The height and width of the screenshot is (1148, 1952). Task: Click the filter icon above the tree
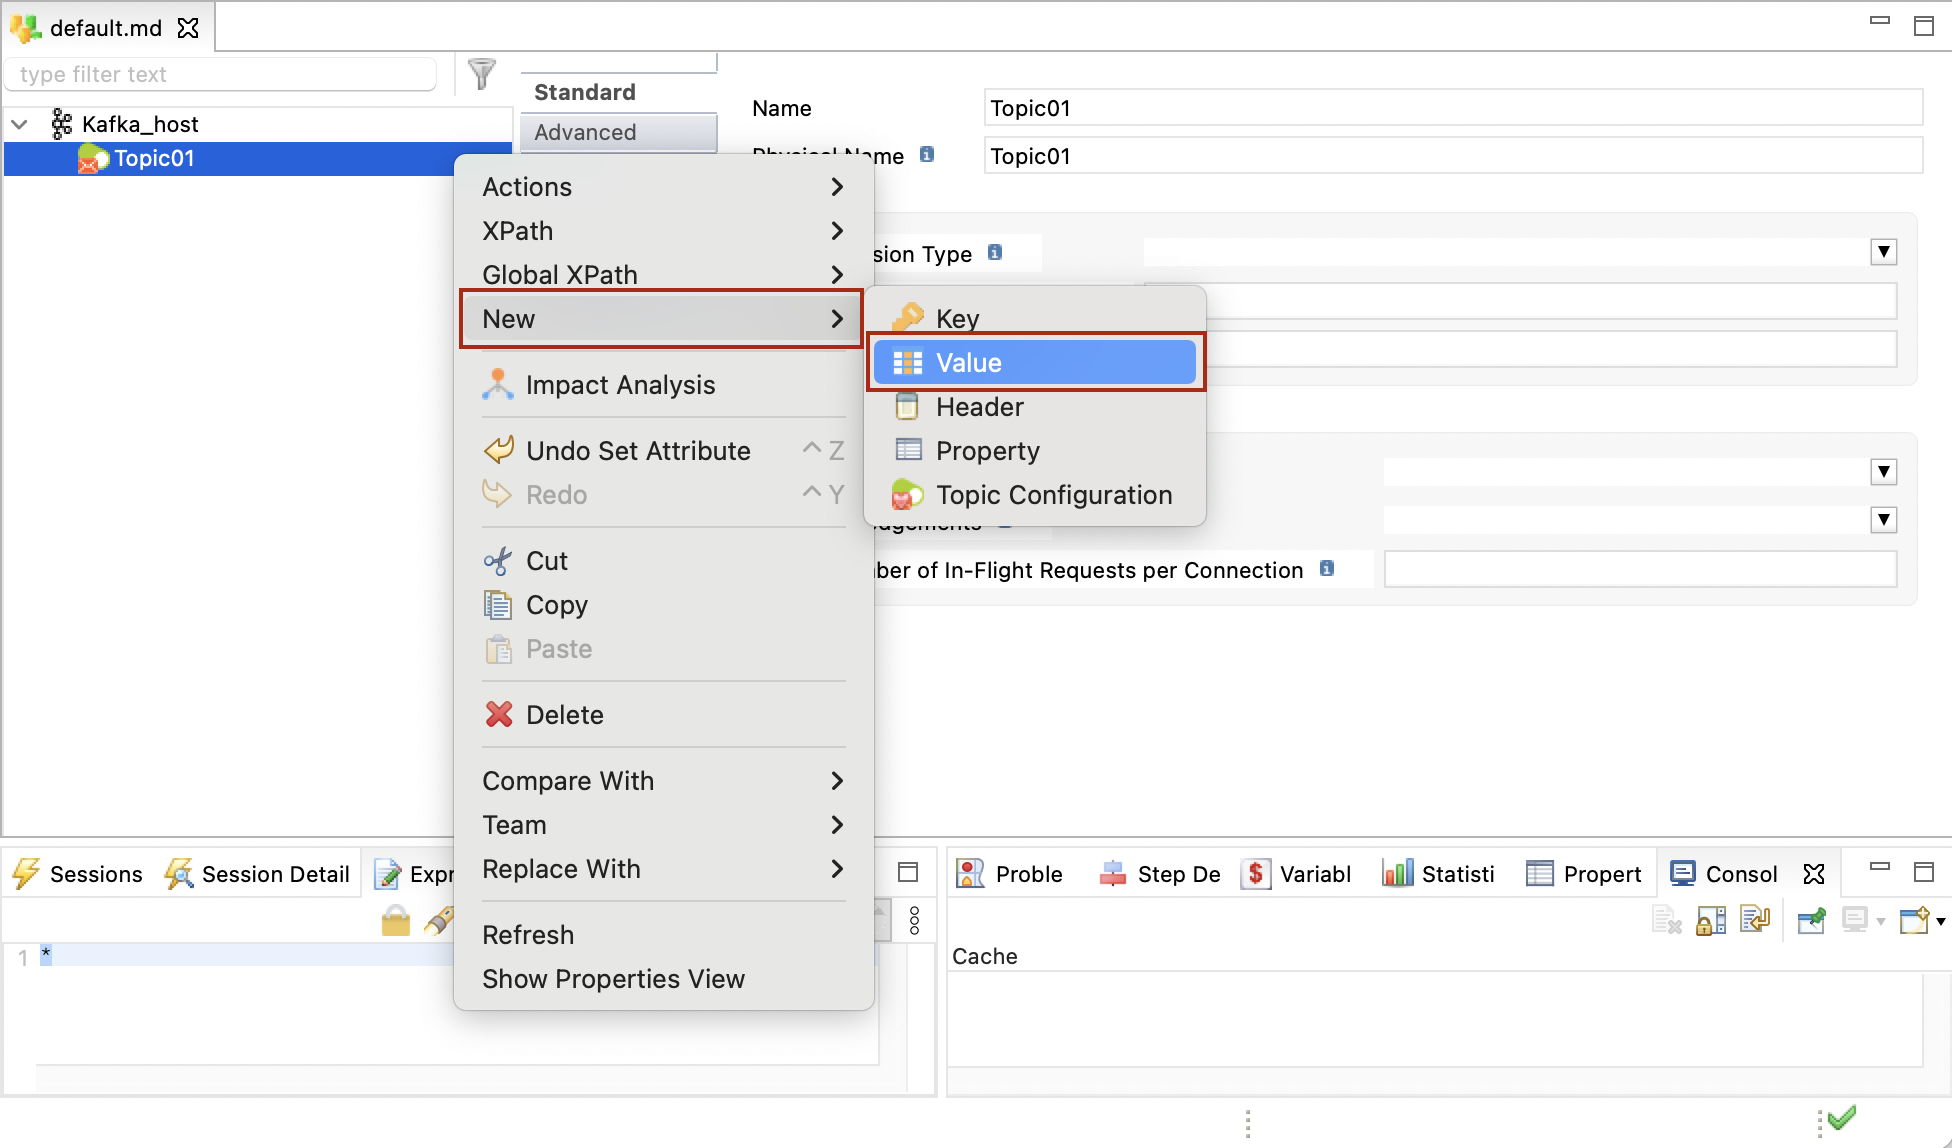(x=482, y=73)
